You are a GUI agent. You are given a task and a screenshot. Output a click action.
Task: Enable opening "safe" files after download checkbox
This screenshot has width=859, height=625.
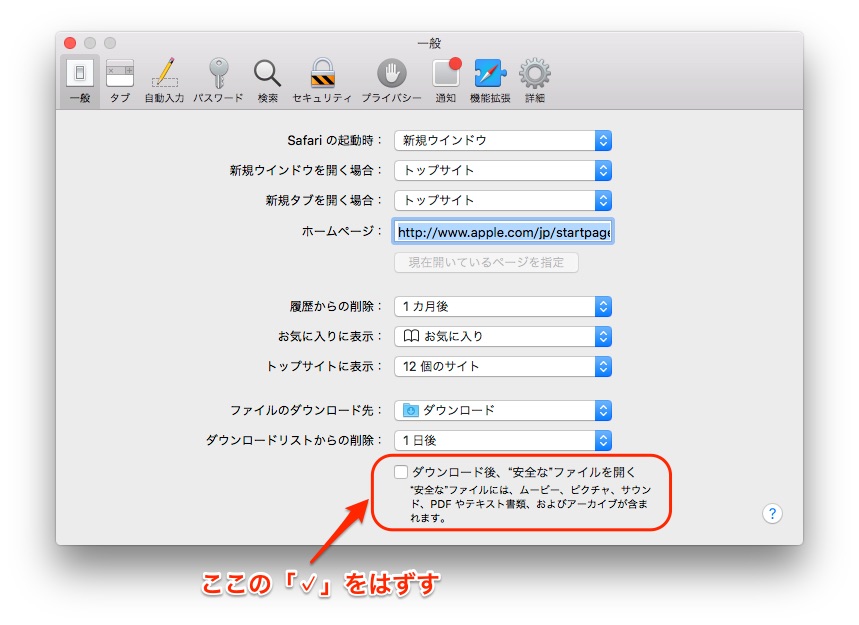401,472
